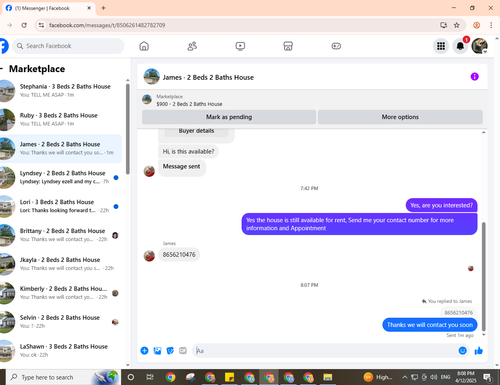
Task: Click 'Yes, are you interested?' message bubble
Action: pos(441,205)
